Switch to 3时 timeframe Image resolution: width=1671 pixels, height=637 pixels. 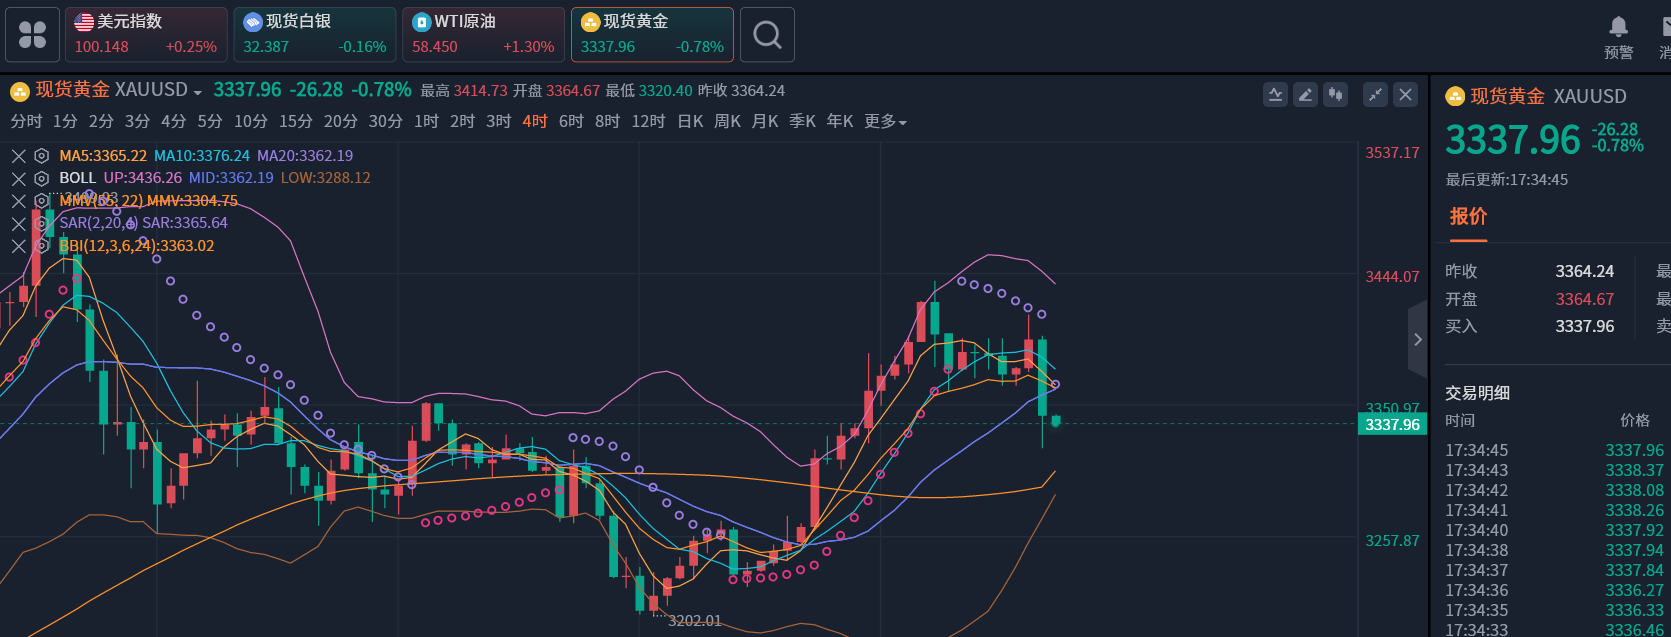click(x=498, y=121)
